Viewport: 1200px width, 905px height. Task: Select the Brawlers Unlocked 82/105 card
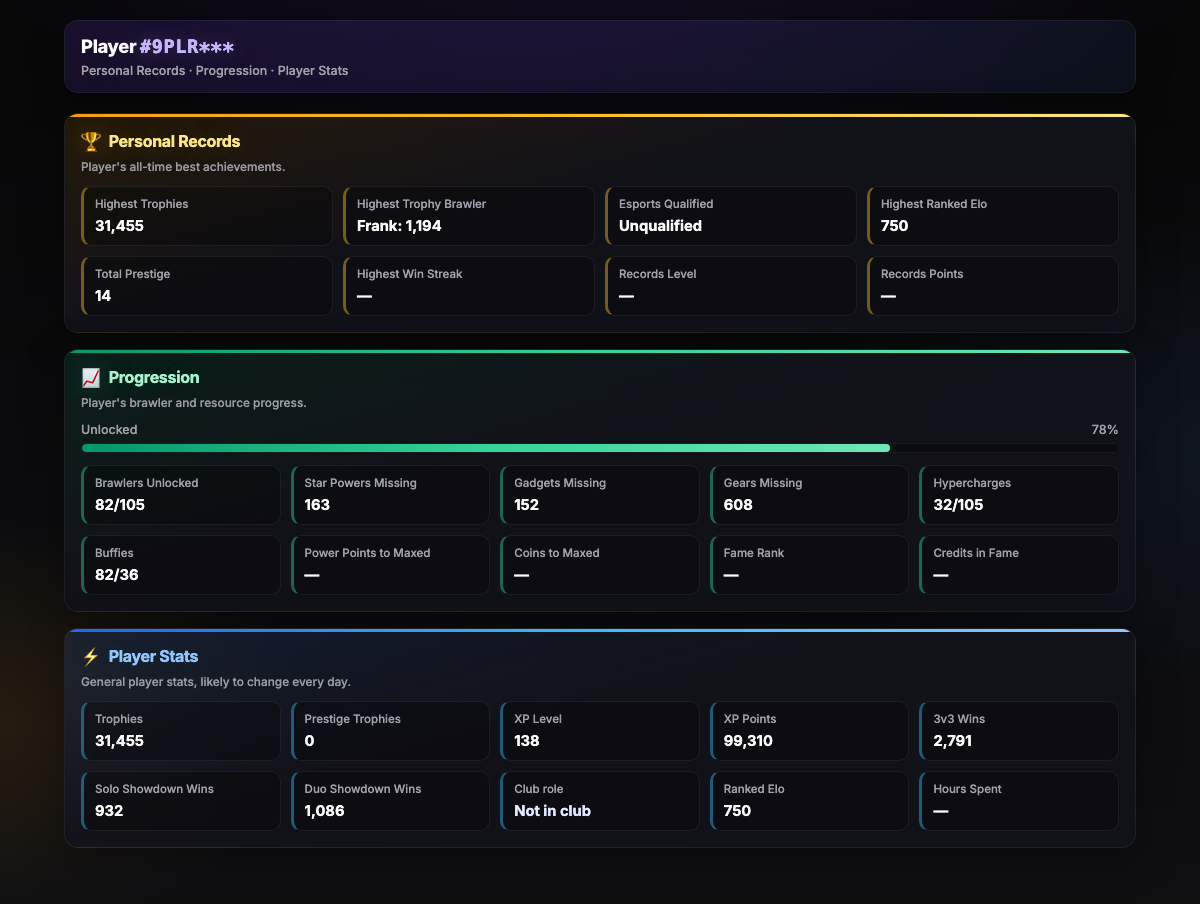(181, 495)
